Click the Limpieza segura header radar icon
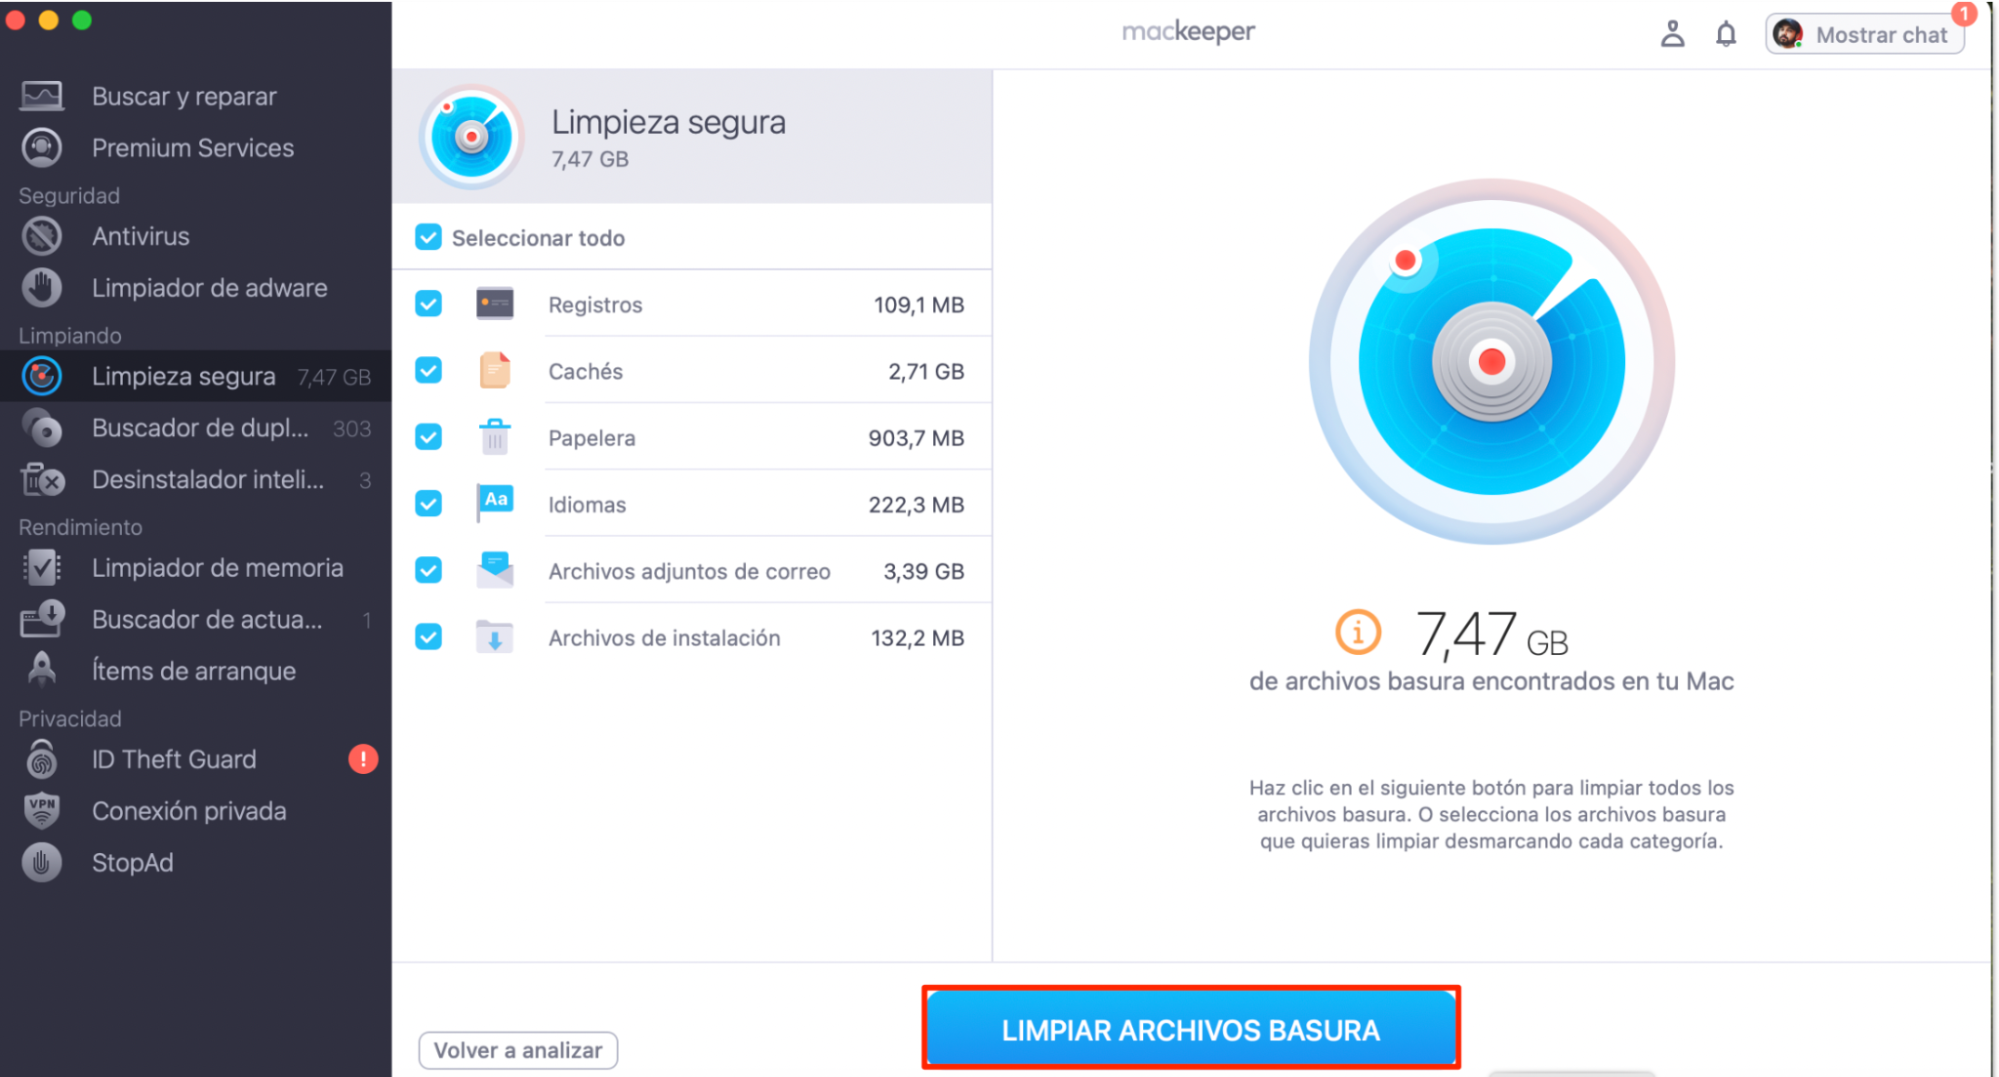The image size is (1999, 1077). 471,136
